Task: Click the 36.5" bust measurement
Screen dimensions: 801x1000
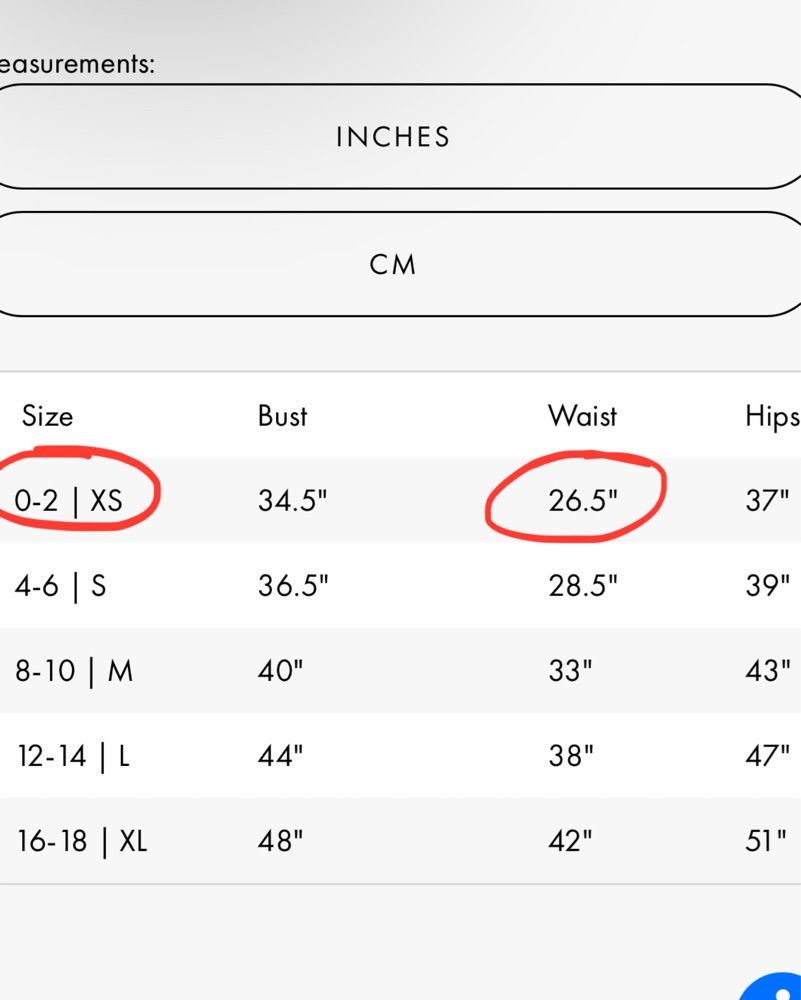Action: [293, 585]
